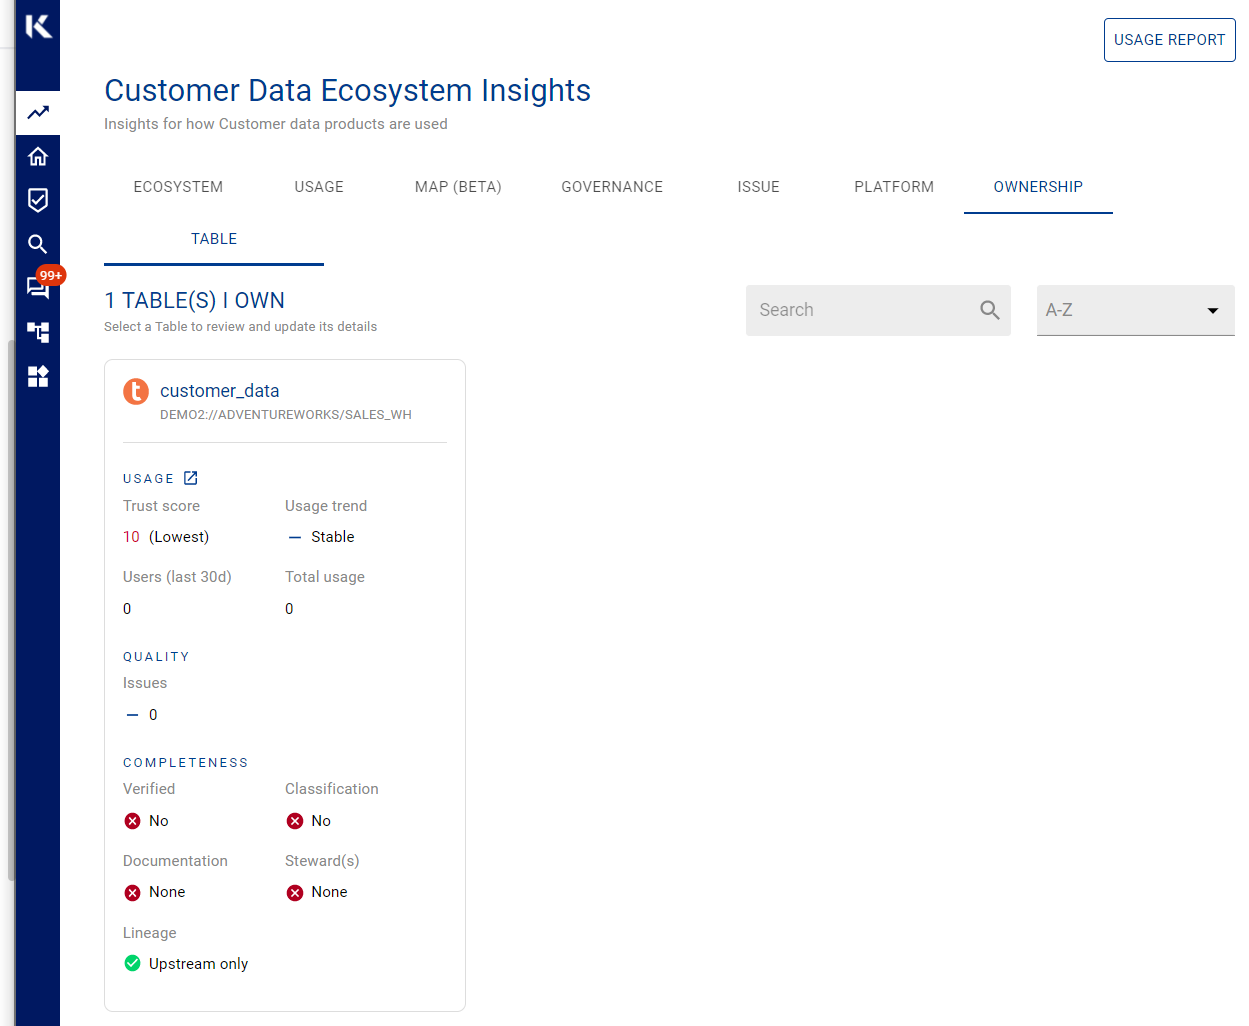Open the chat icon with 99+ badge
This screenshot has height=1026, width=1249.
tap(38, 288)
